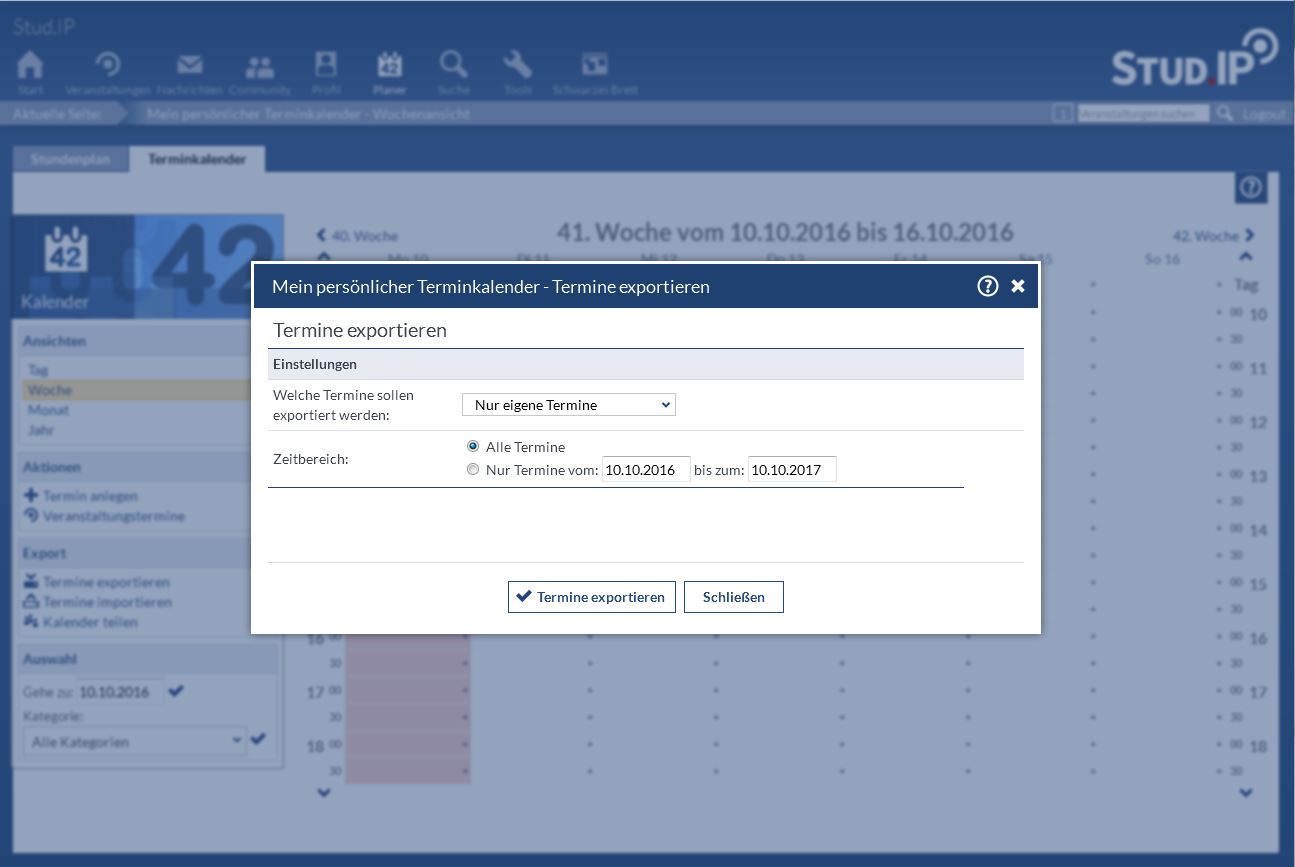Open the Tools wrench icon
This screenshot has width=1295, height=867.
tap(517, 65)
